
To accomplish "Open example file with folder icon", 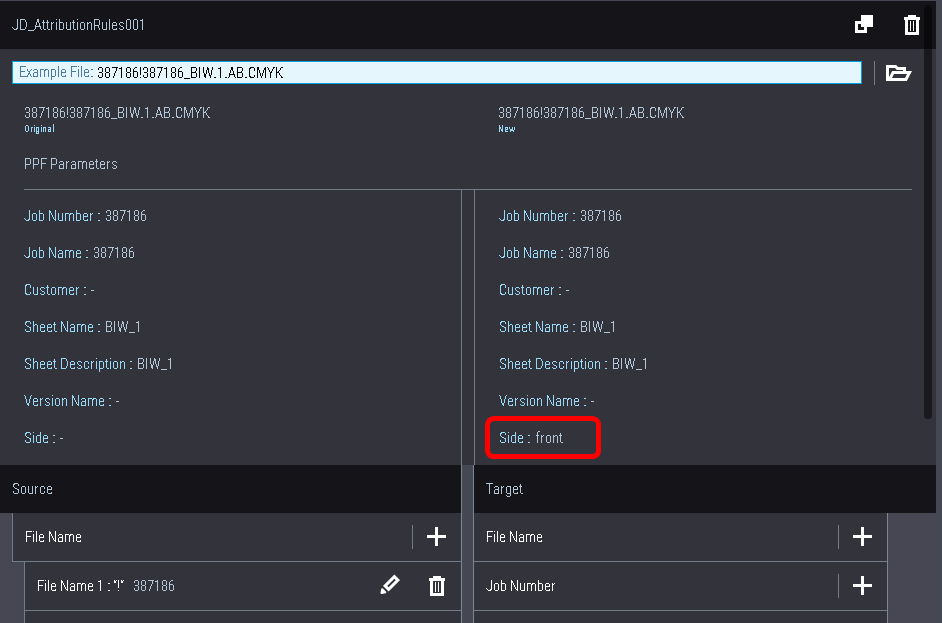I will point(898,73).
